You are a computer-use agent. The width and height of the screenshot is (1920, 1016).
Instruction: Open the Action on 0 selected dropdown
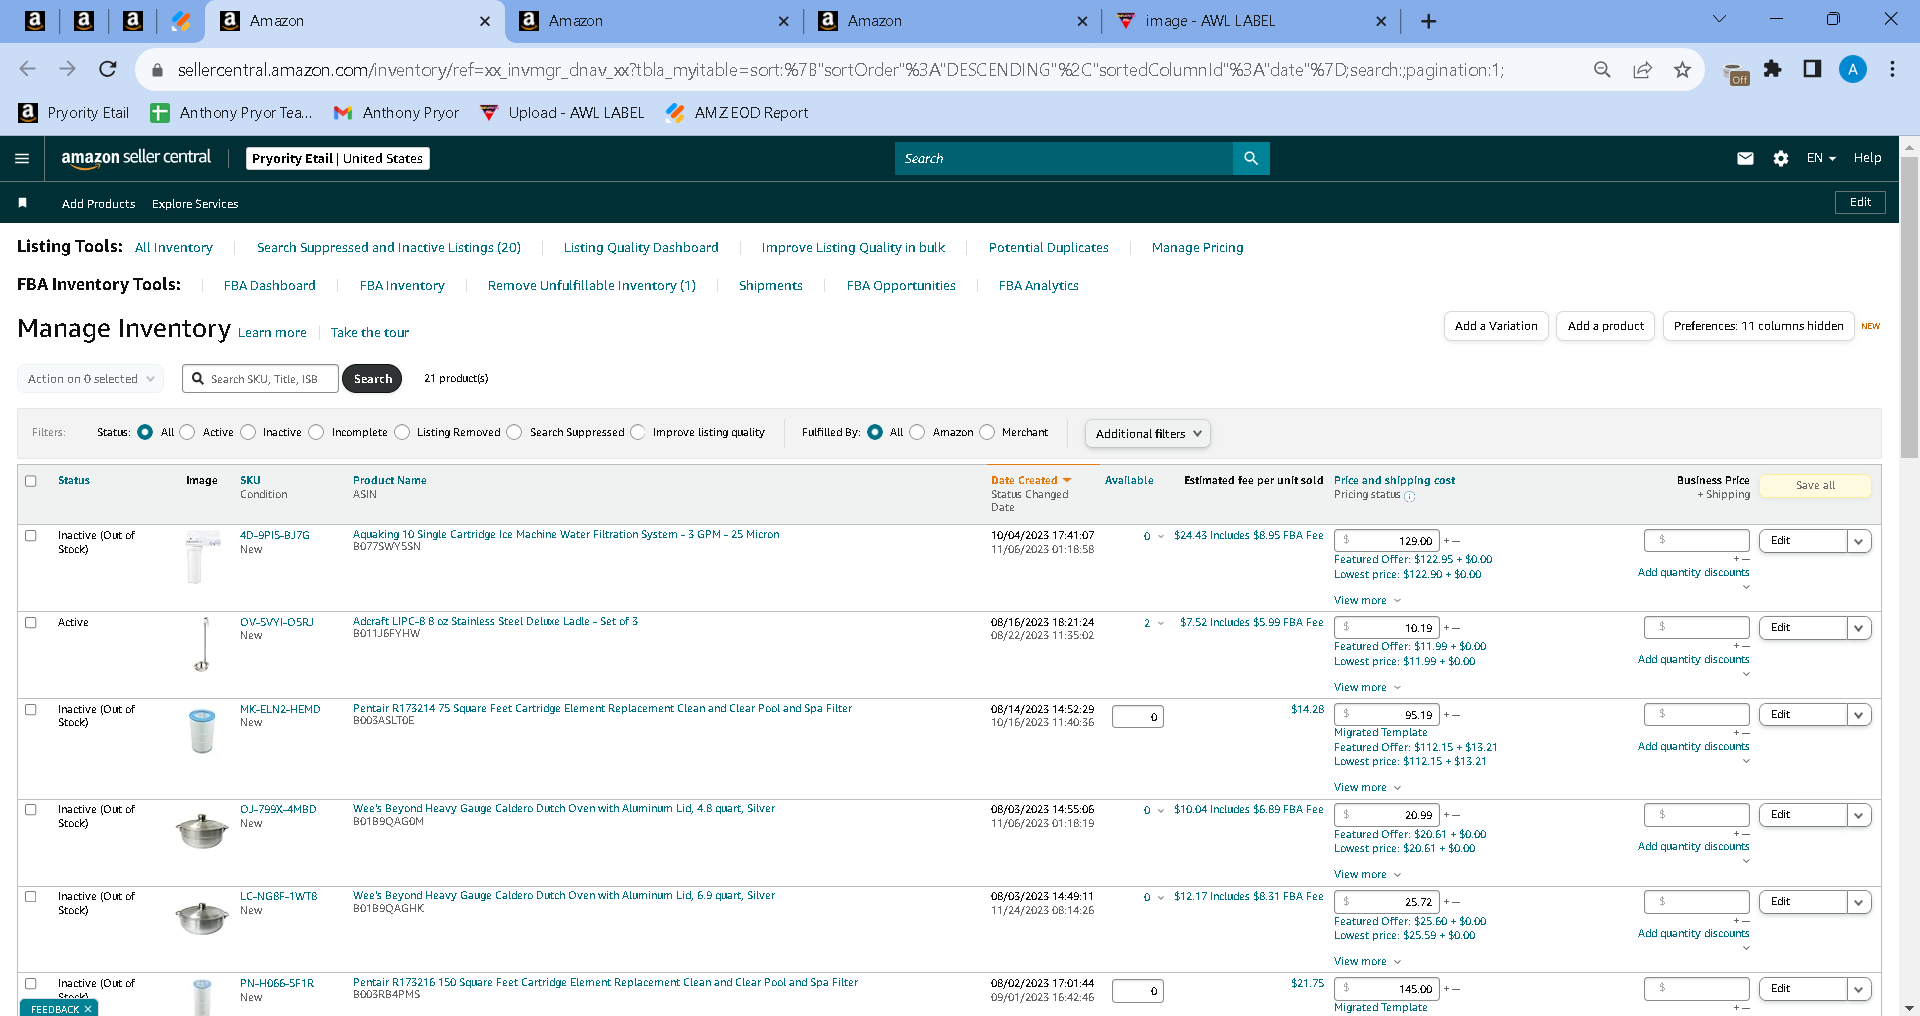pos(91,379)
